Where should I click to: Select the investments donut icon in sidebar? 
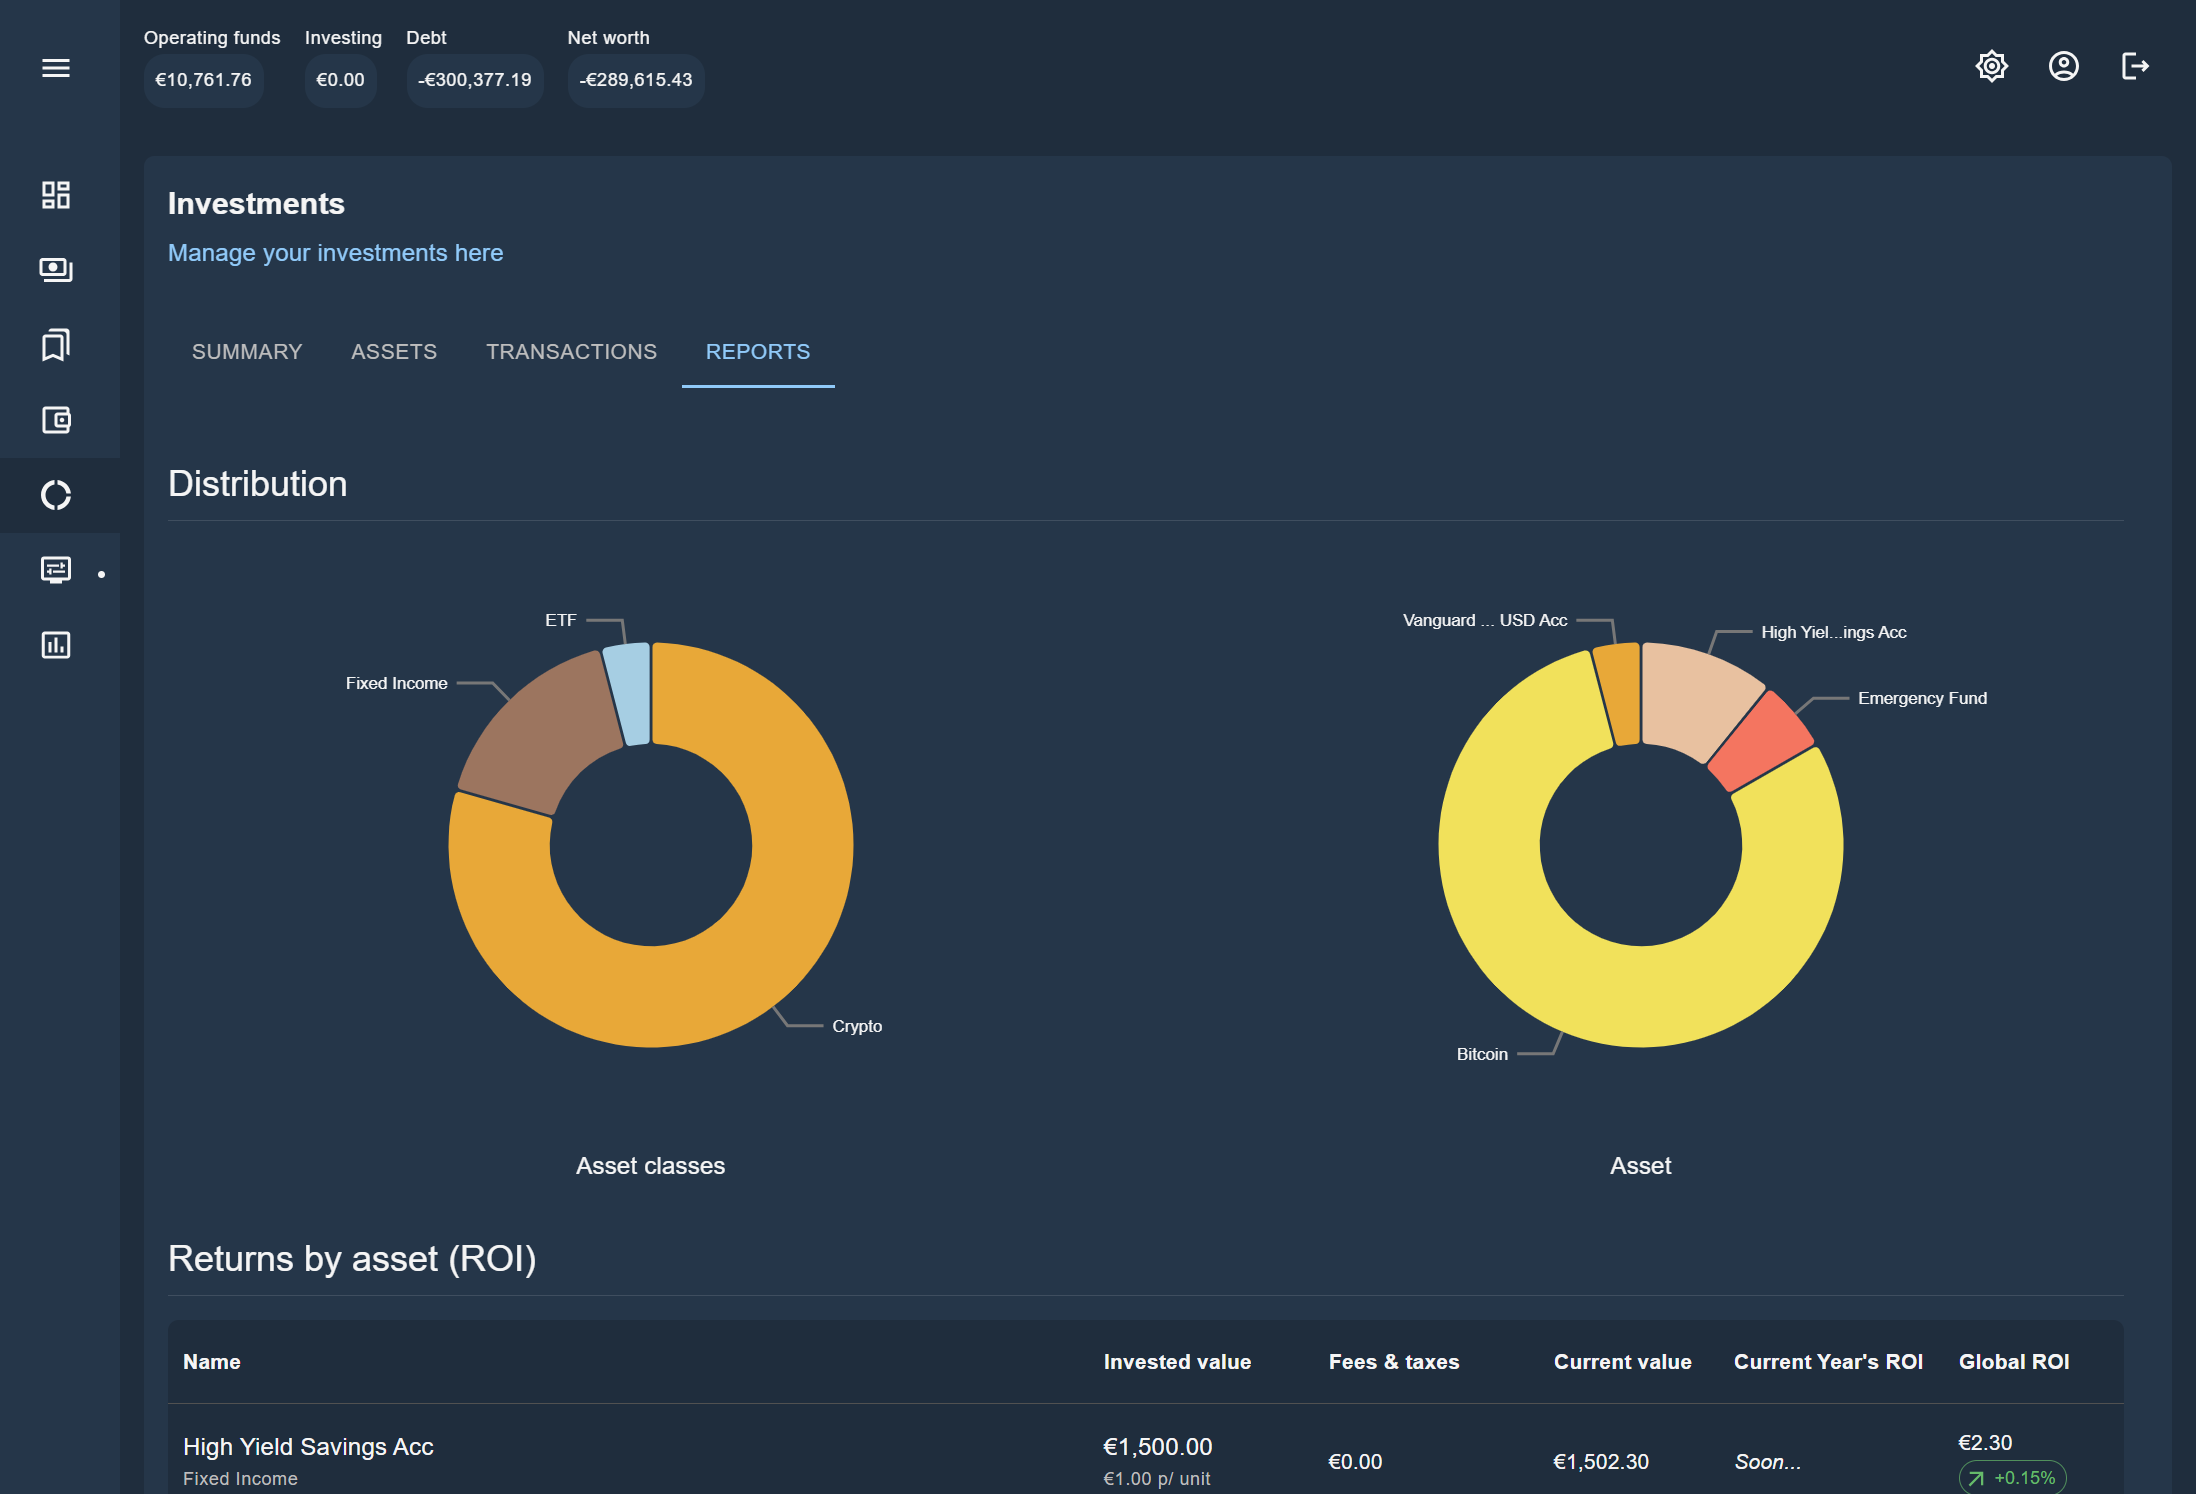[x=56, y=495]
